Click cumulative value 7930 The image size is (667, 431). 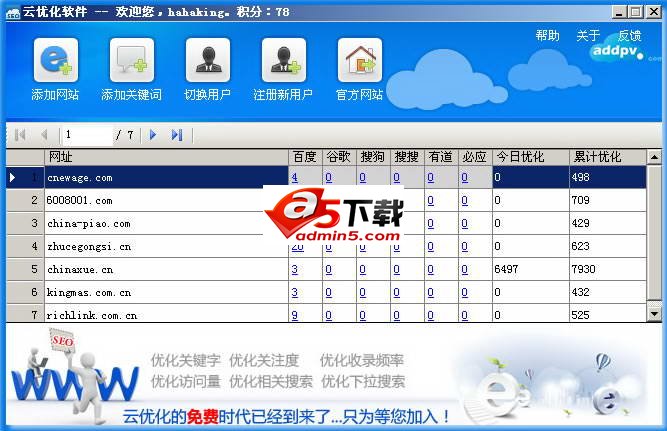point(583,269)
